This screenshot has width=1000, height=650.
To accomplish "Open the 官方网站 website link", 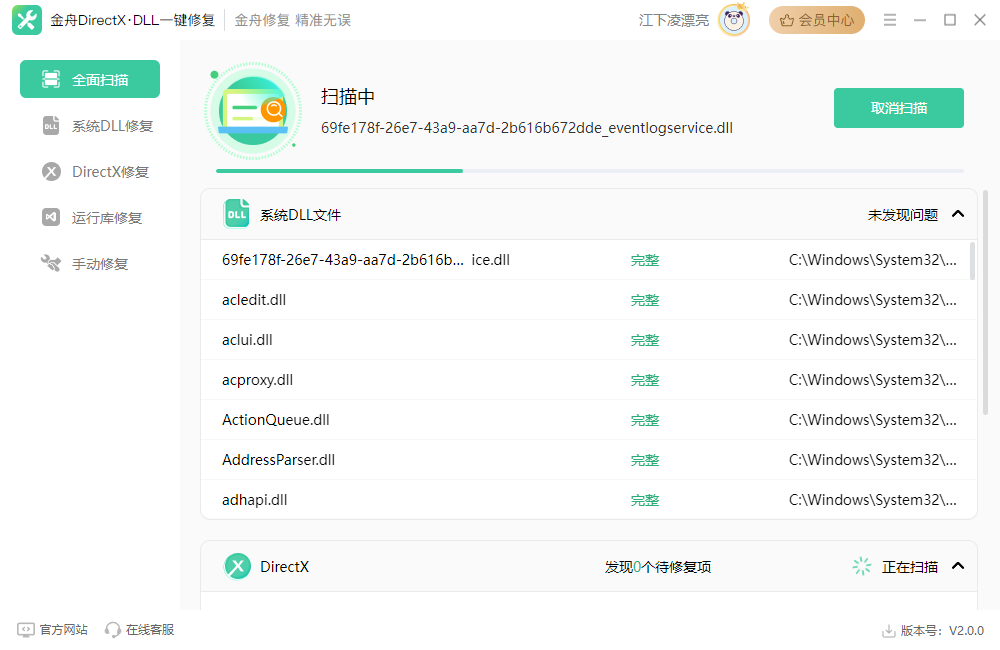I will (51, 630).
